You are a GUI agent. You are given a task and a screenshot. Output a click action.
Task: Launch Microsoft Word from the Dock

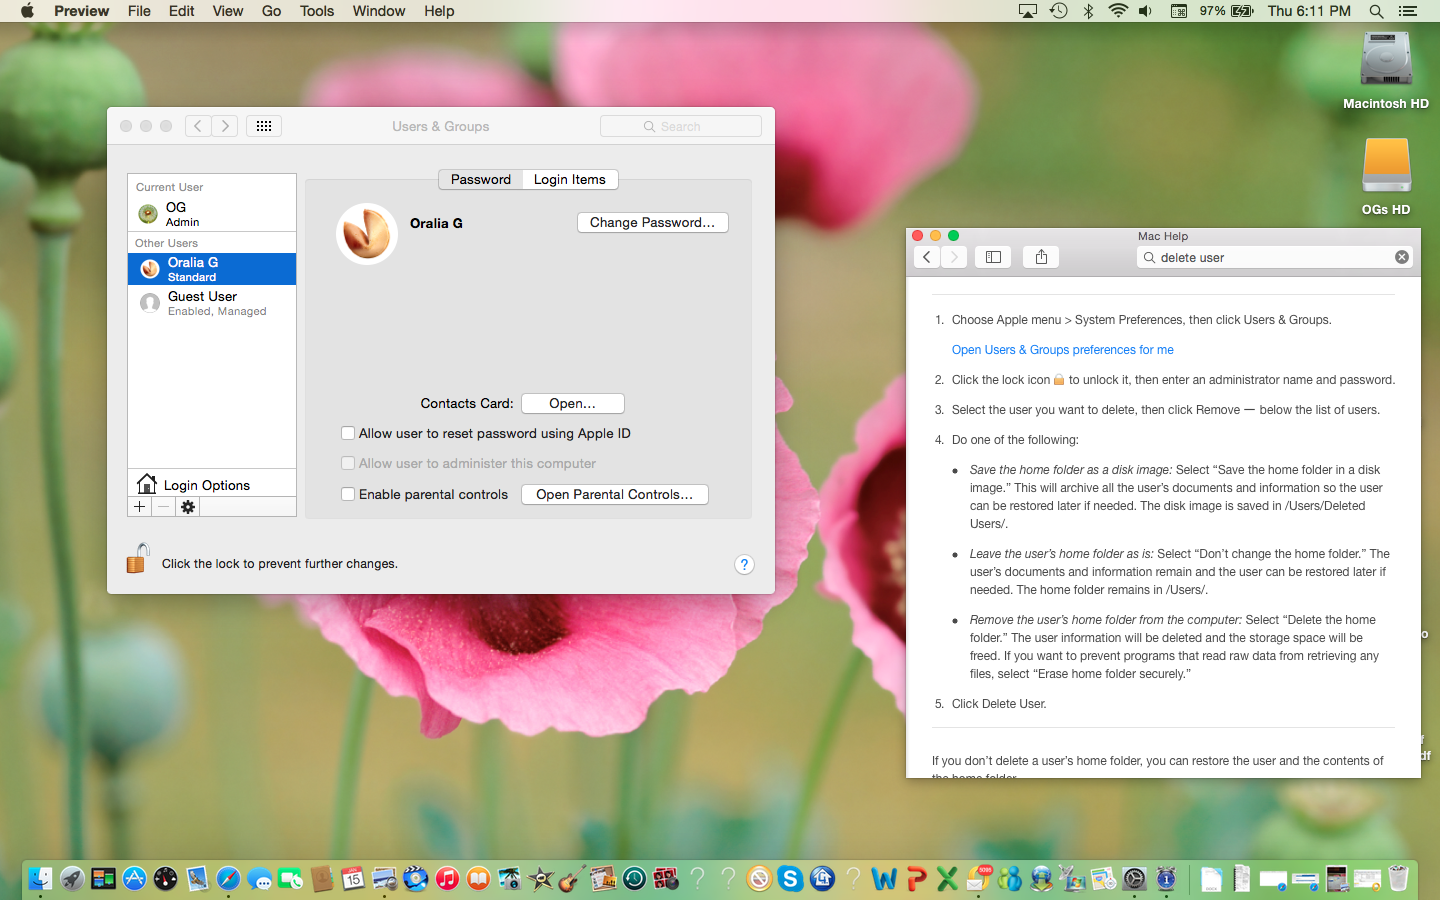(884, 879)
